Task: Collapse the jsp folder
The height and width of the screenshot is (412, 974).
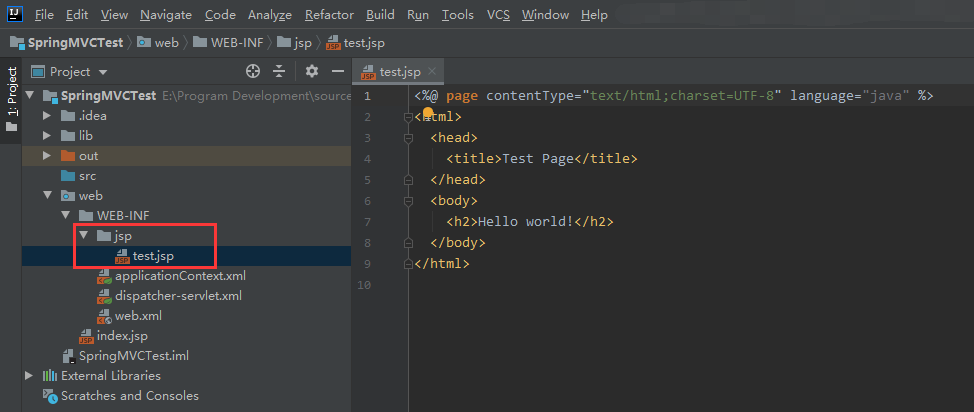Action: [84, 236]
